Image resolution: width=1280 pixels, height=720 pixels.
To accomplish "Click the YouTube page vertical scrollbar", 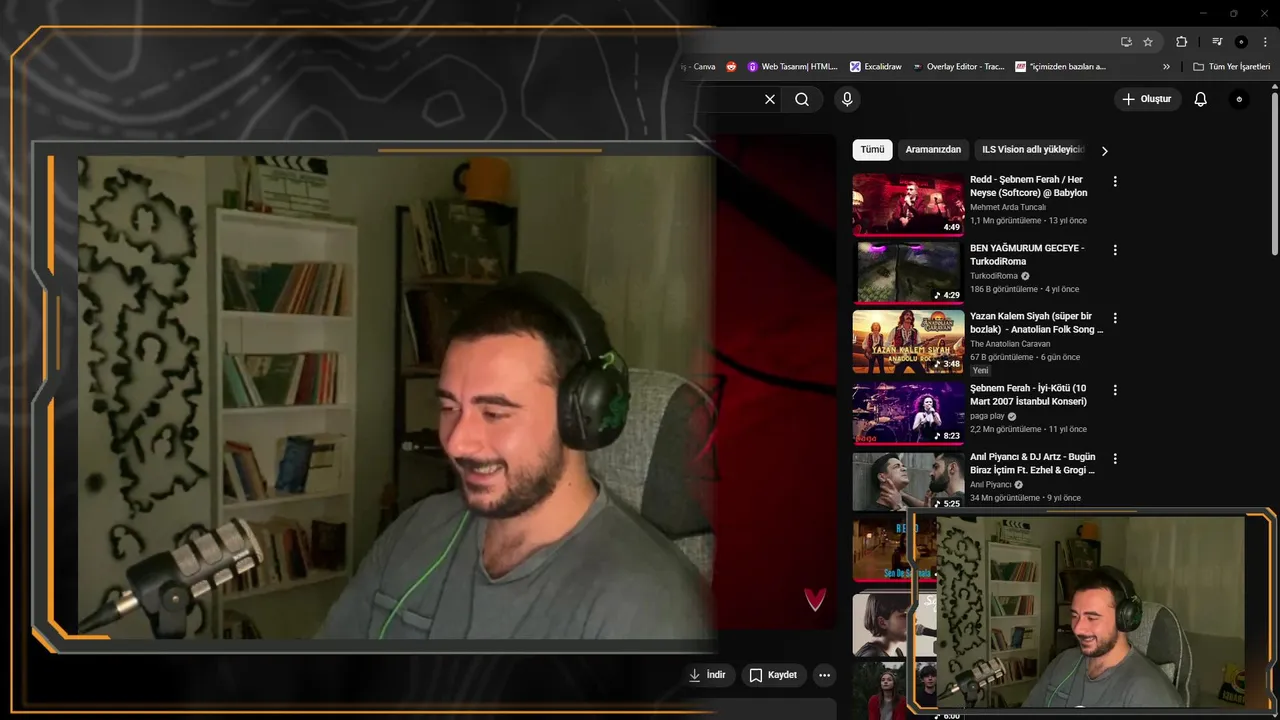I will click(x=1274, y=175).
